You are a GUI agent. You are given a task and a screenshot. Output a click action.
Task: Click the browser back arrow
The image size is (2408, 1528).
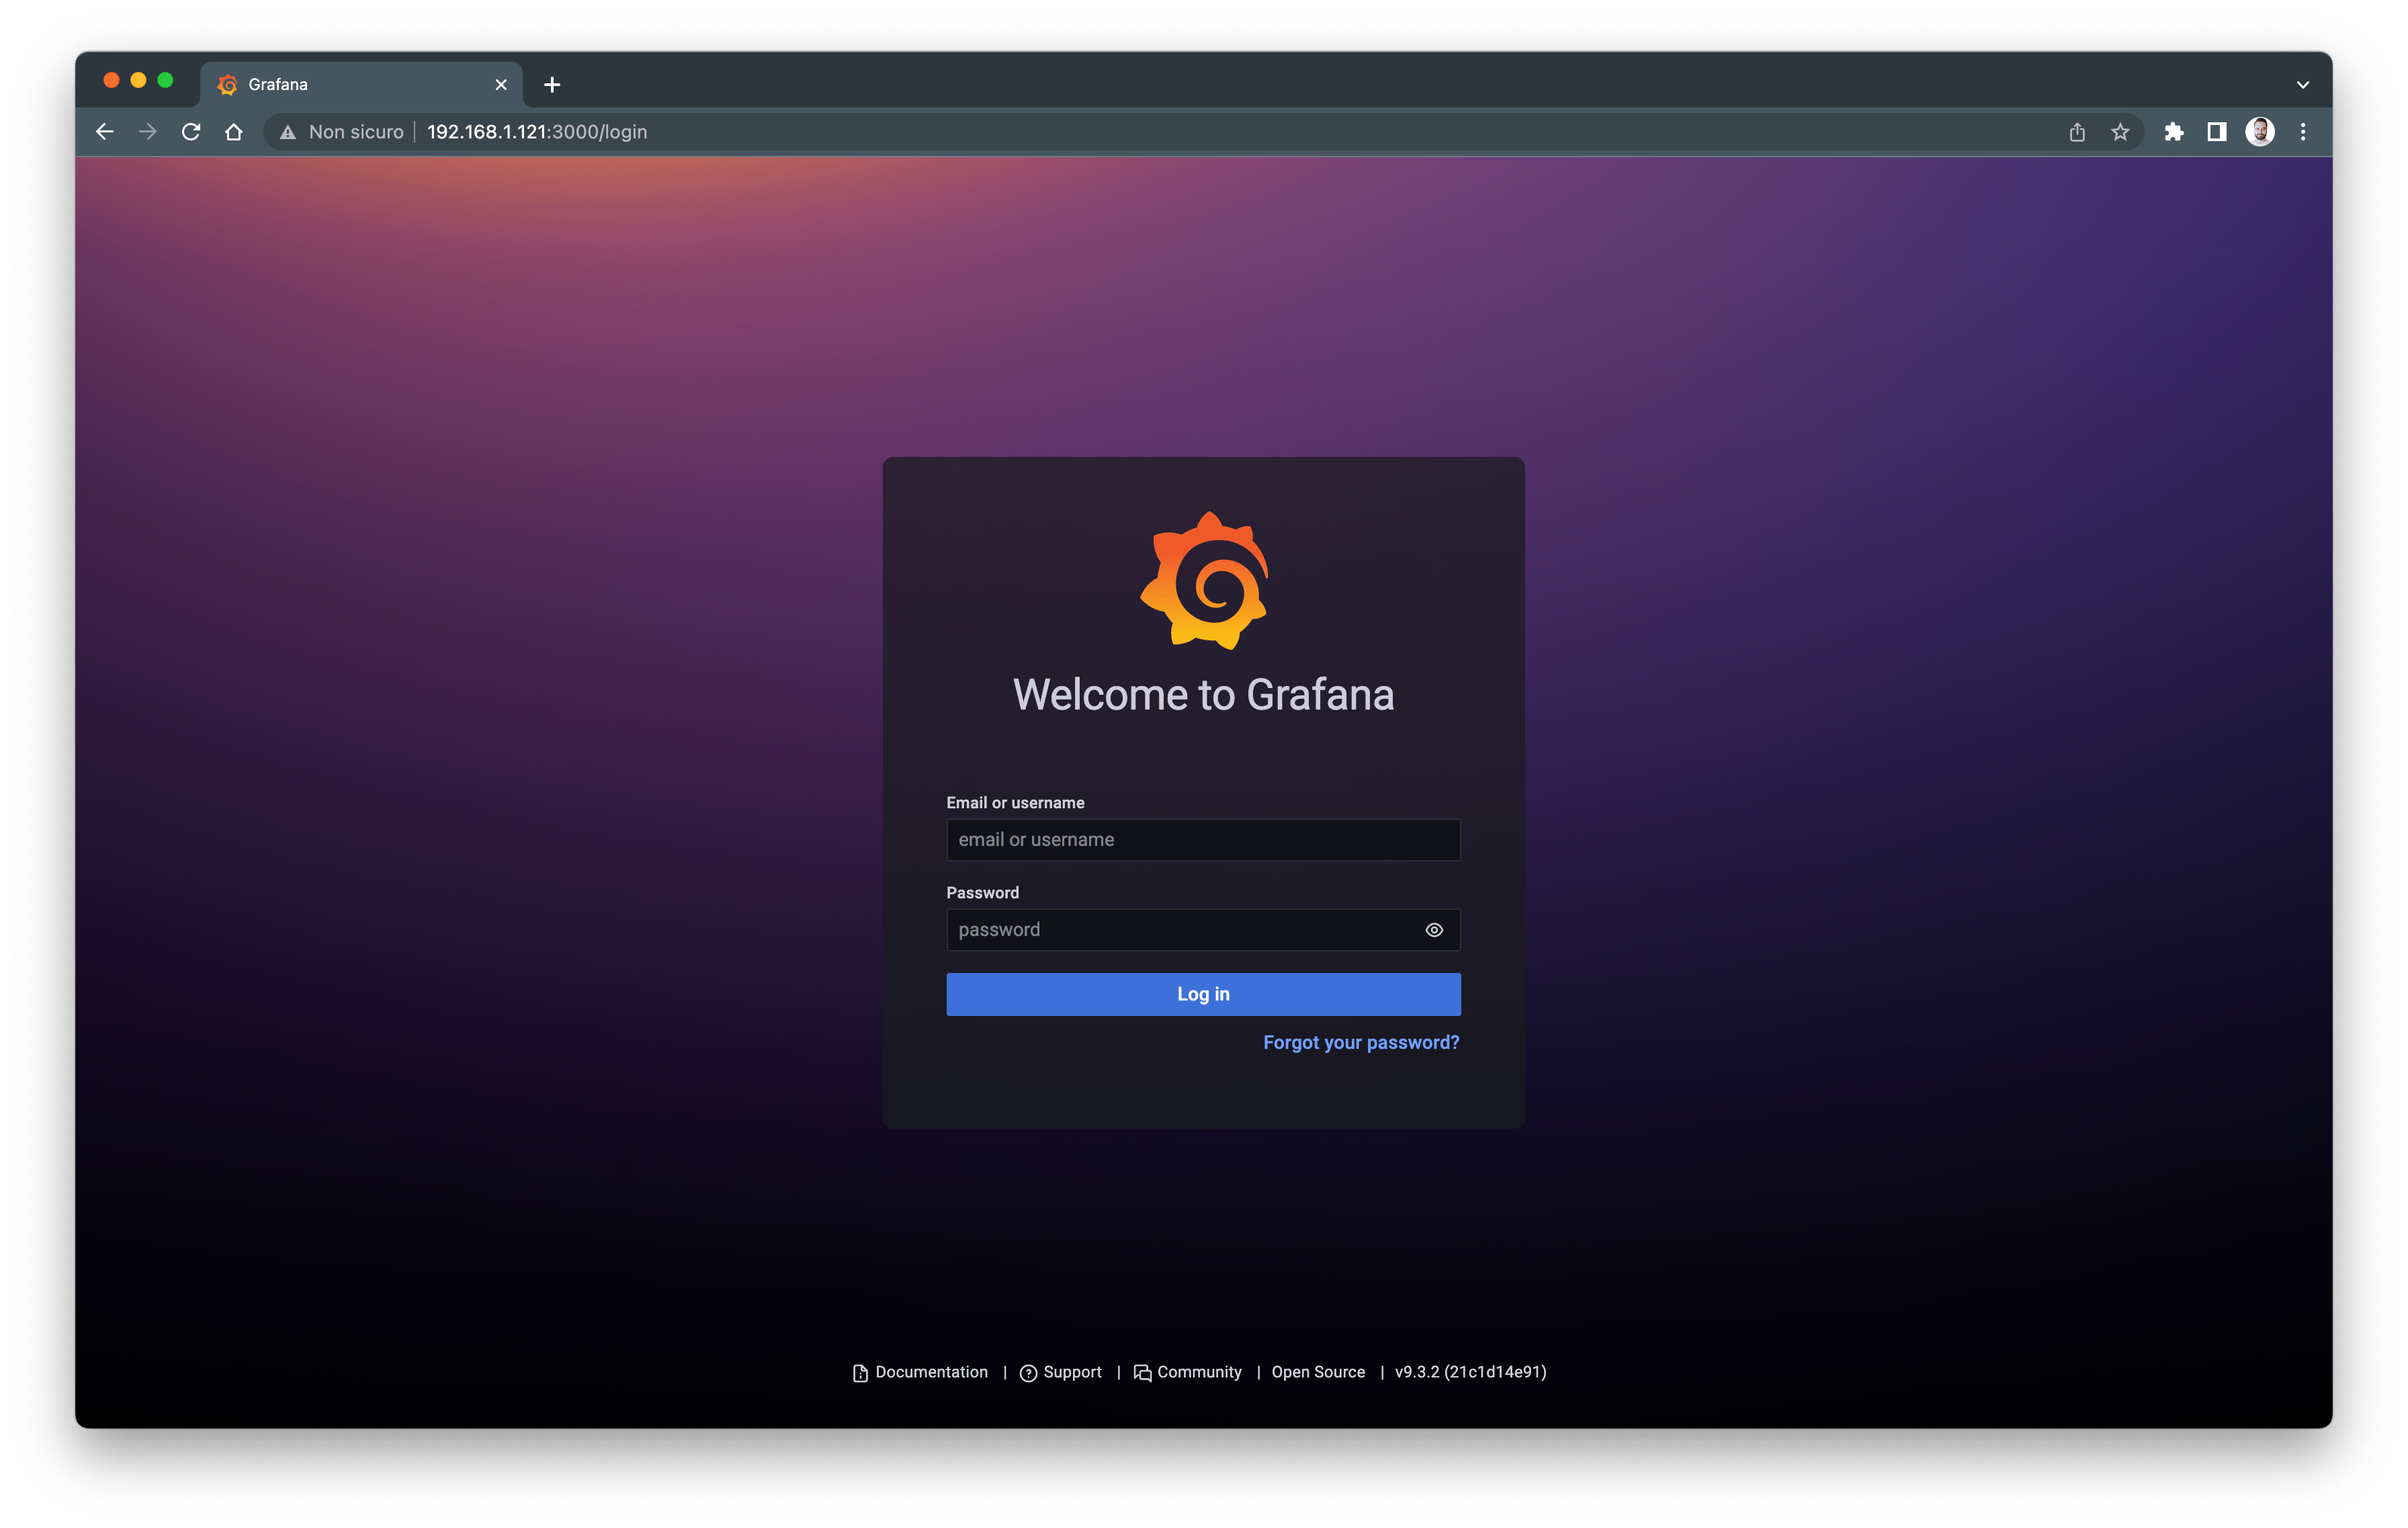(x=105, y=132)
